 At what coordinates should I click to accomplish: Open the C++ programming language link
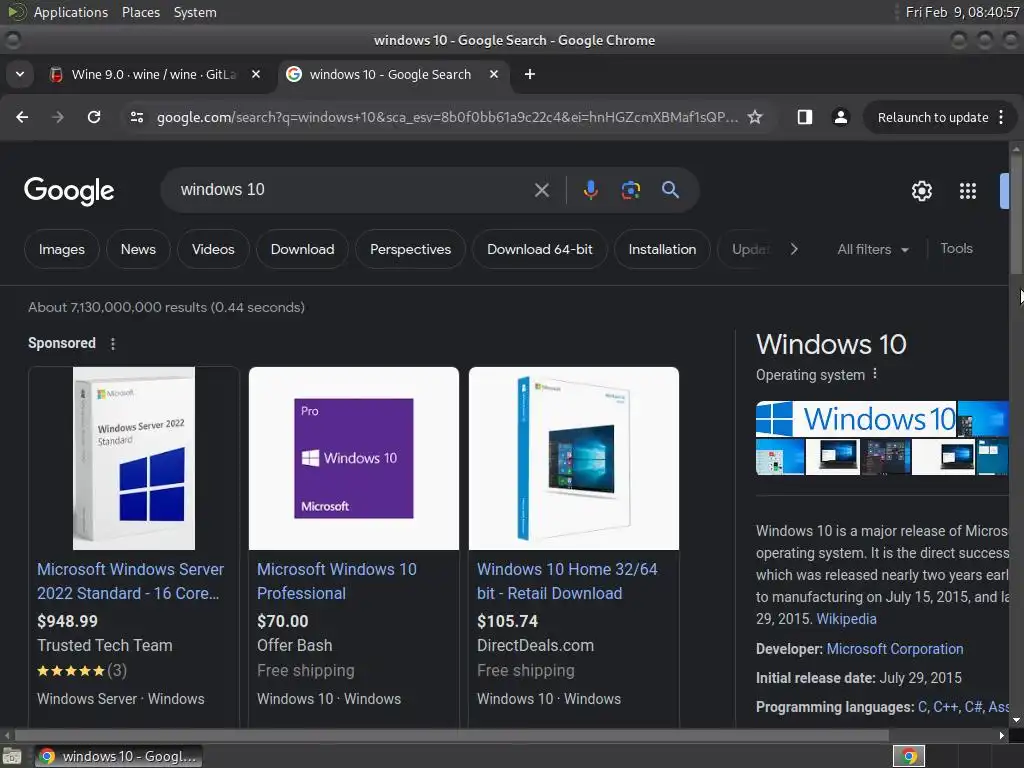point(945,707)
